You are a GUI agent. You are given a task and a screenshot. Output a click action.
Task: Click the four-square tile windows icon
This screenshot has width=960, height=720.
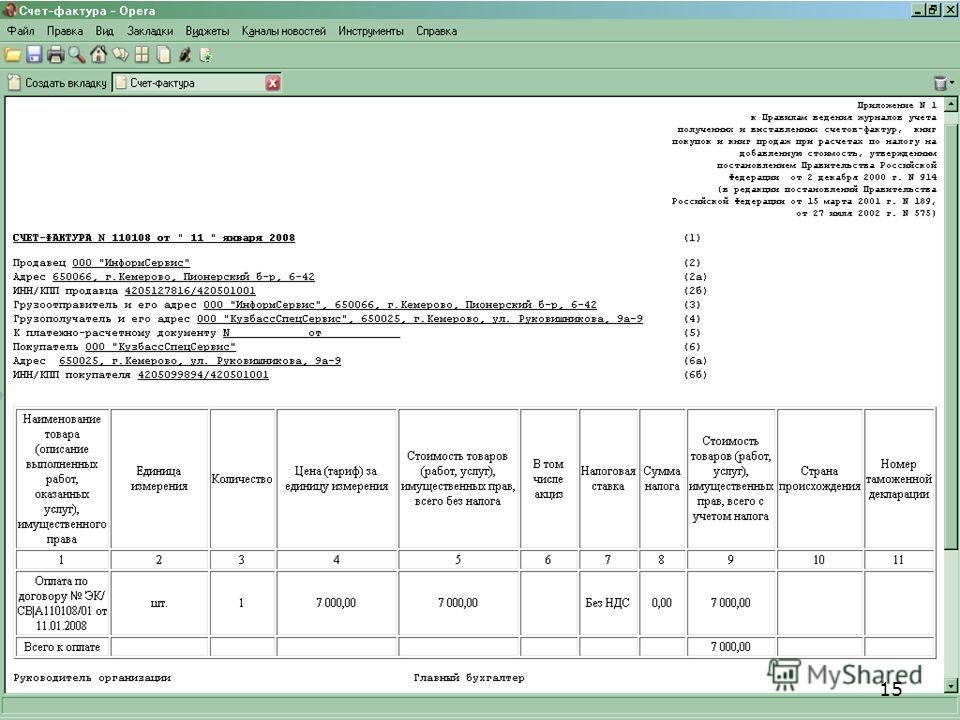pyautogui.click(x=141, y=55)
